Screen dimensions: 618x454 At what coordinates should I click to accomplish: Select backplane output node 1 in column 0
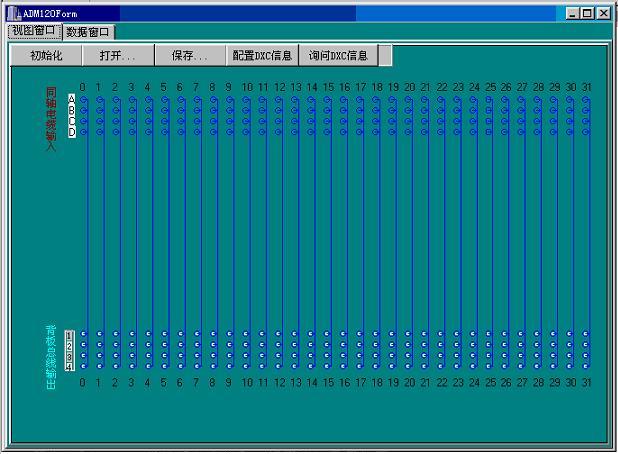tap(83, 334)
